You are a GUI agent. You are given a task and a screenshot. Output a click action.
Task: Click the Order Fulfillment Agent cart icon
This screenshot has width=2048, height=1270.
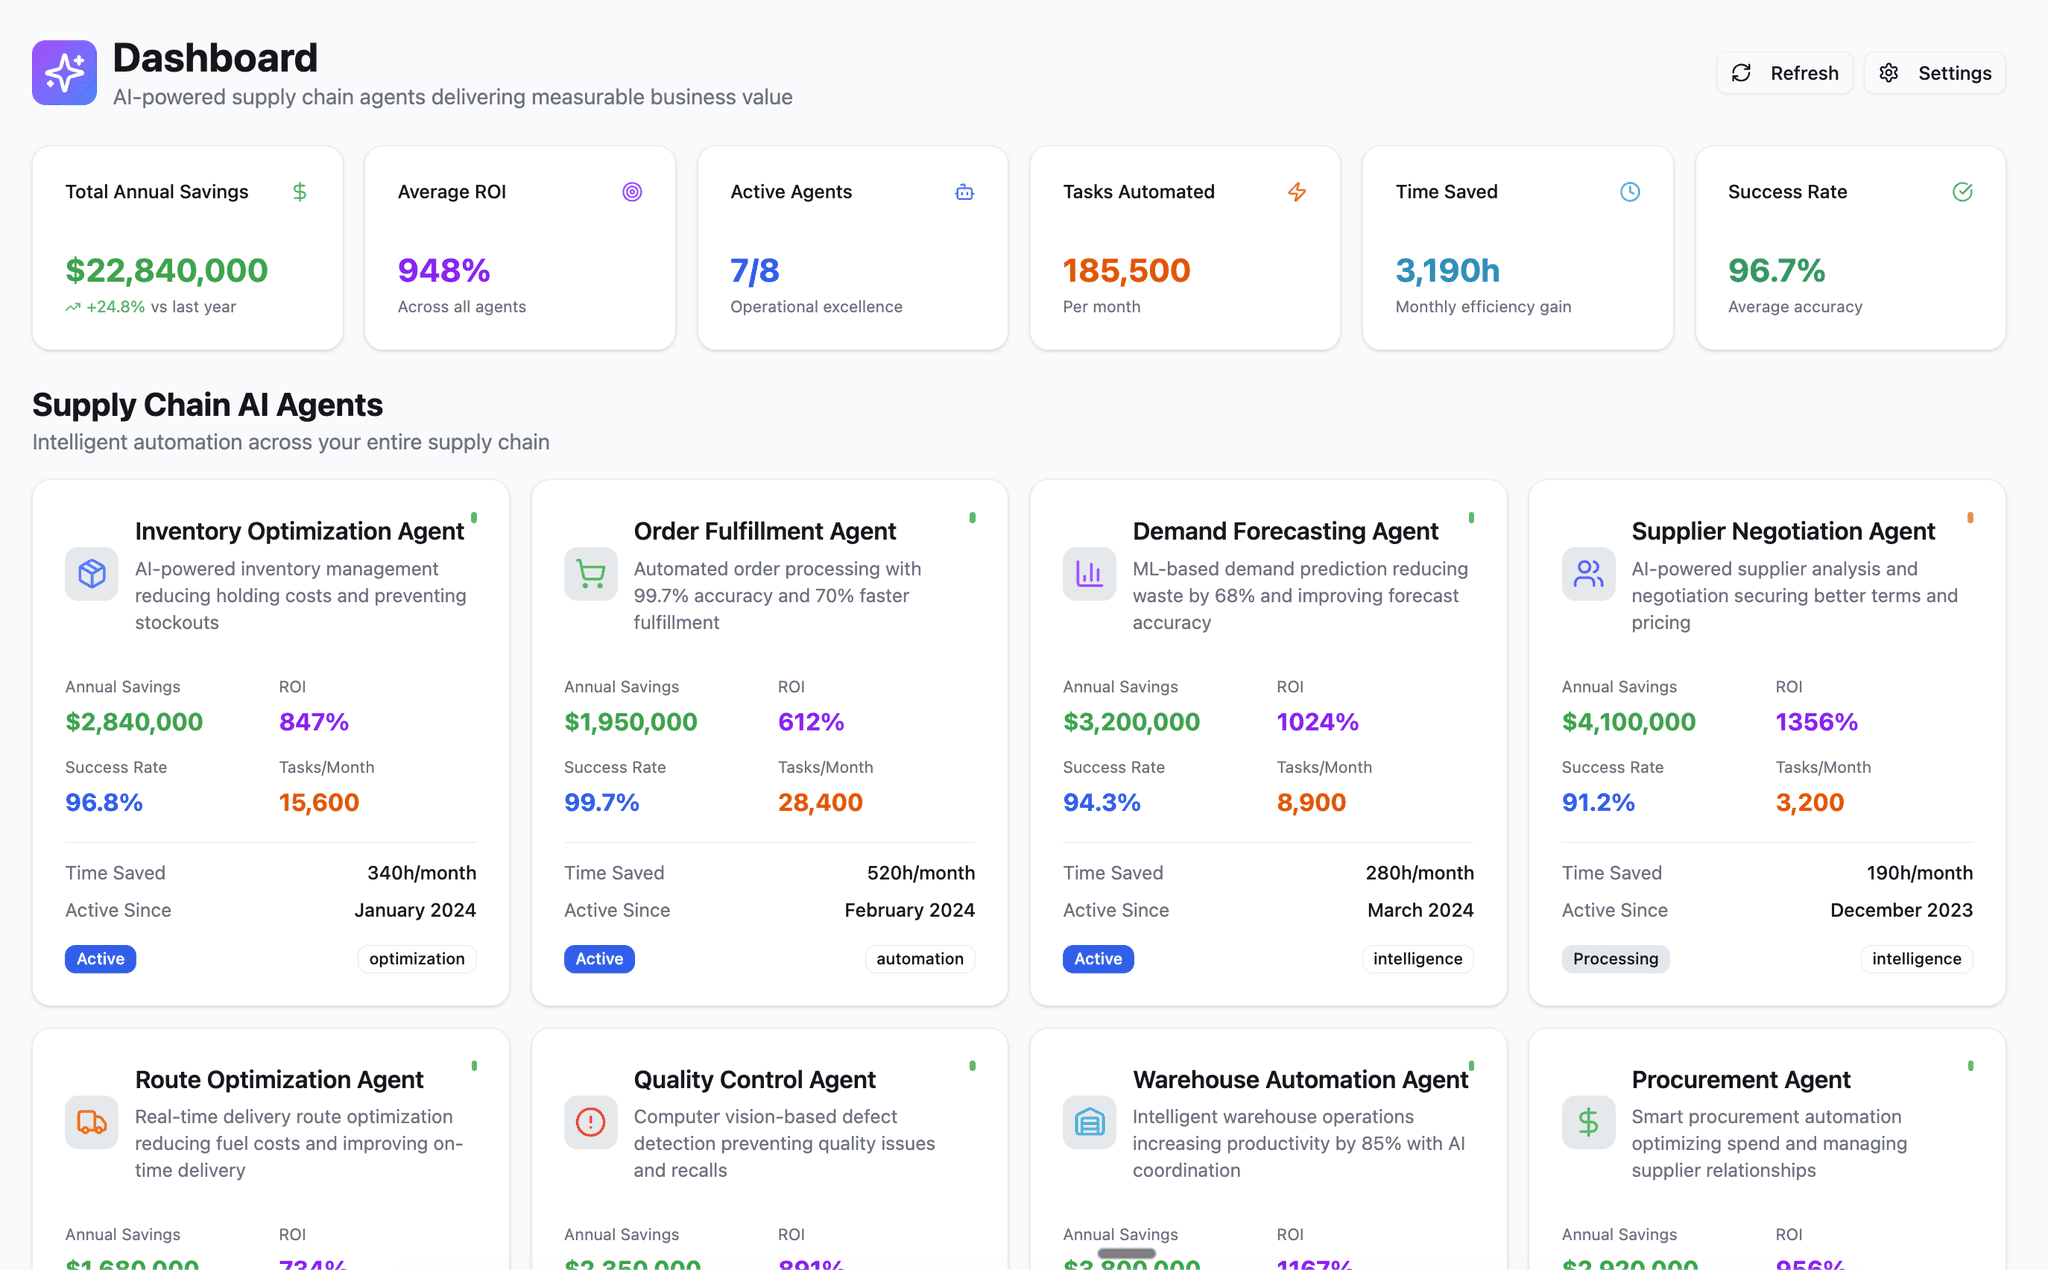tap(591, 574)
